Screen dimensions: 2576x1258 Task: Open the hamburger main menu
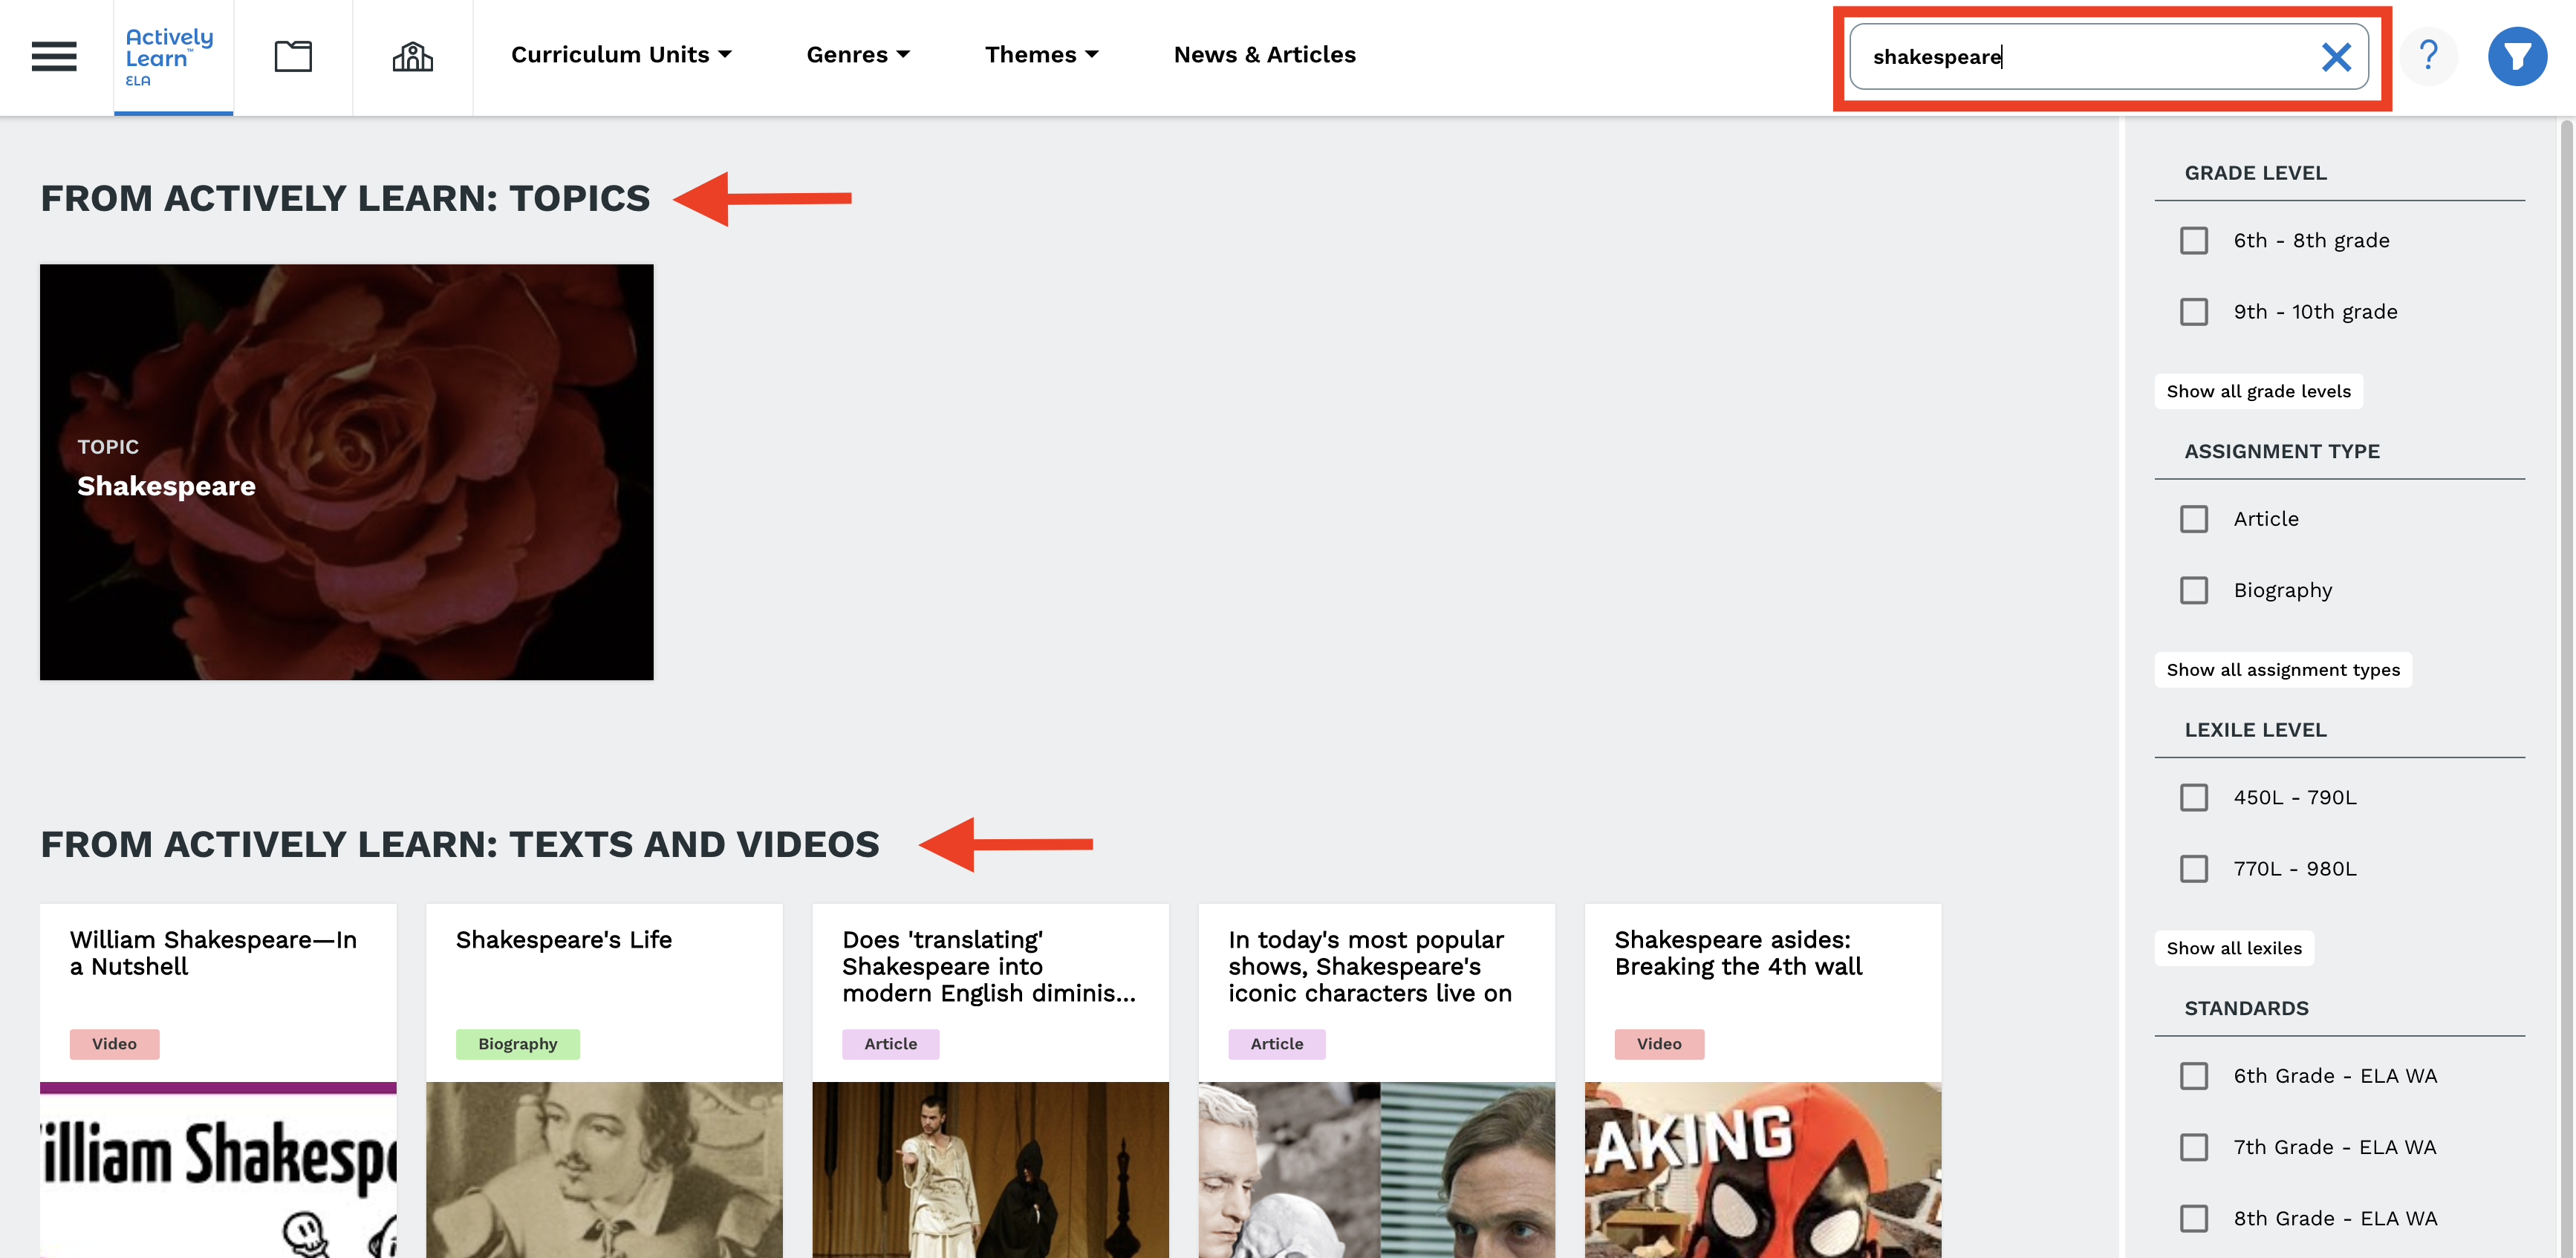click(x=54, y=56)
